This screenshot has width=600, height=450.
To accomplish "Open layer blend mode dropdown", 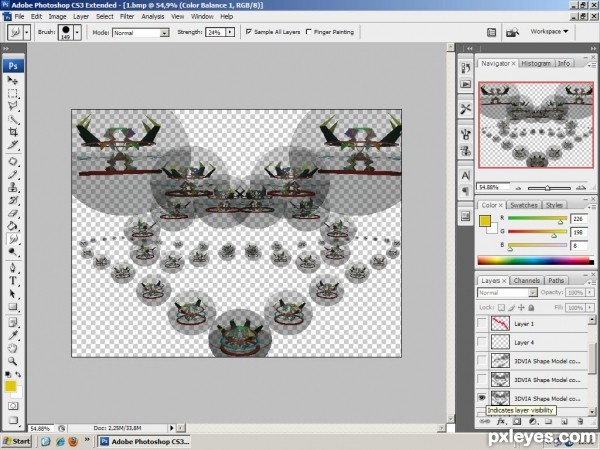I will pyautogui.click(x=533, y=293).
